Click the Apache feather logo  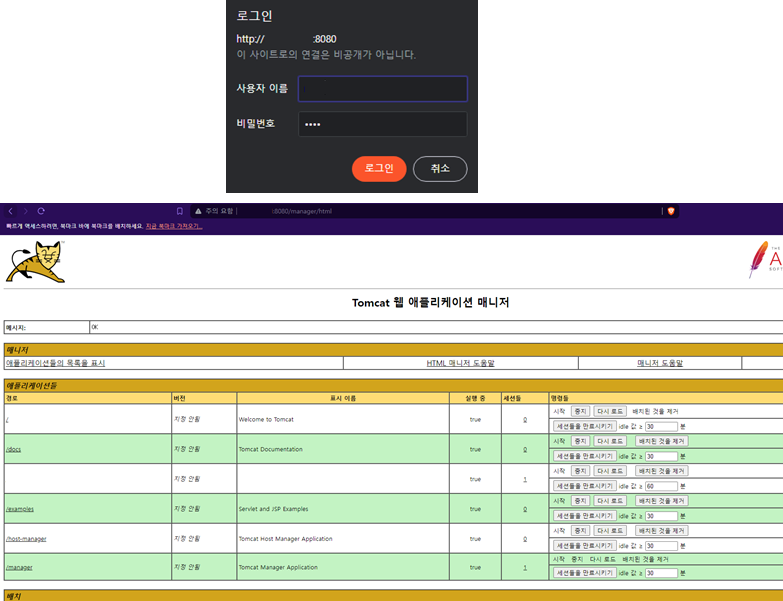click(765, 259)
